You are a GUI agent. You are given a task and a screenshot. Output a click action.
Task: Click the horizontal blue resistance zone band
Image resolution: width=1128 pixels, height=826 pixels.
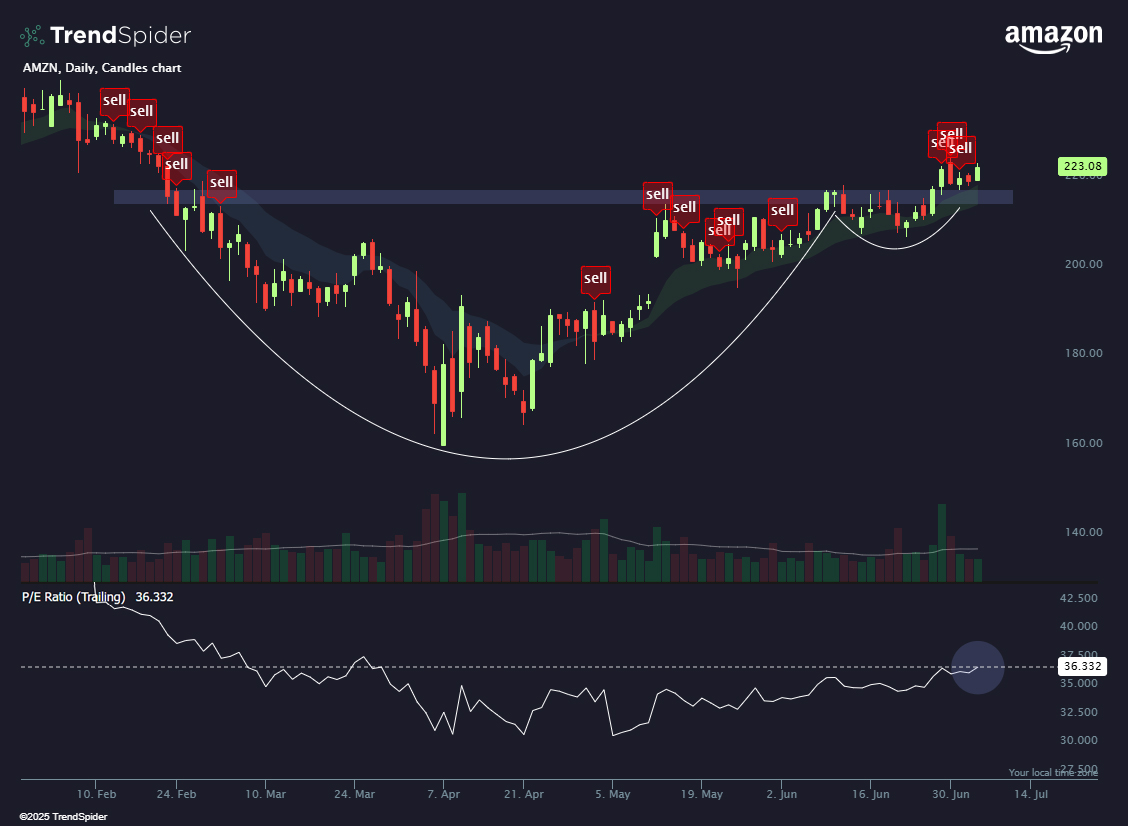click(563, 197)
